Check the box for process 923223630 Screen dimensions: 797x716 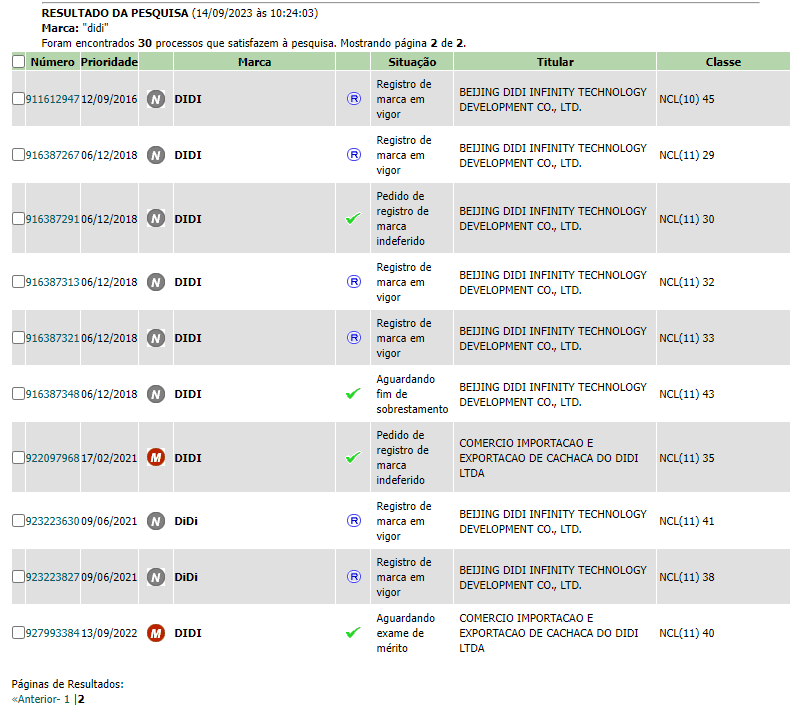[x=18, y=520]
